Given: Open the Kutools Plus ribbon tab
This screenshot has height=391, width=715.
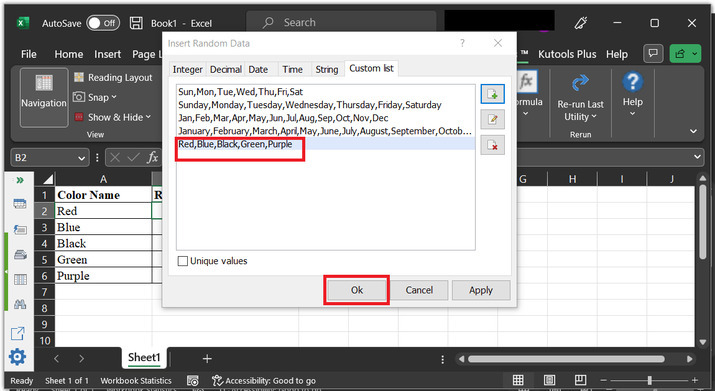Looking at the screenshot, I should pos(567,54).
